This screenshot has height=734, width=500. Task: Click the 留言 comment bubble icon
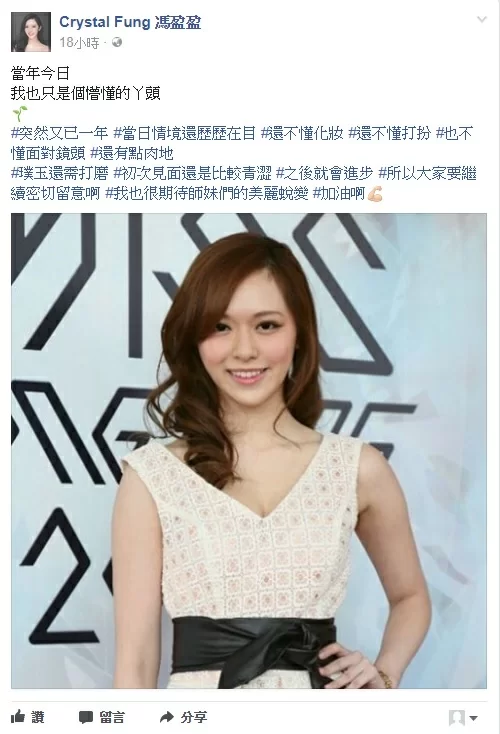click(x=86, y=717)
